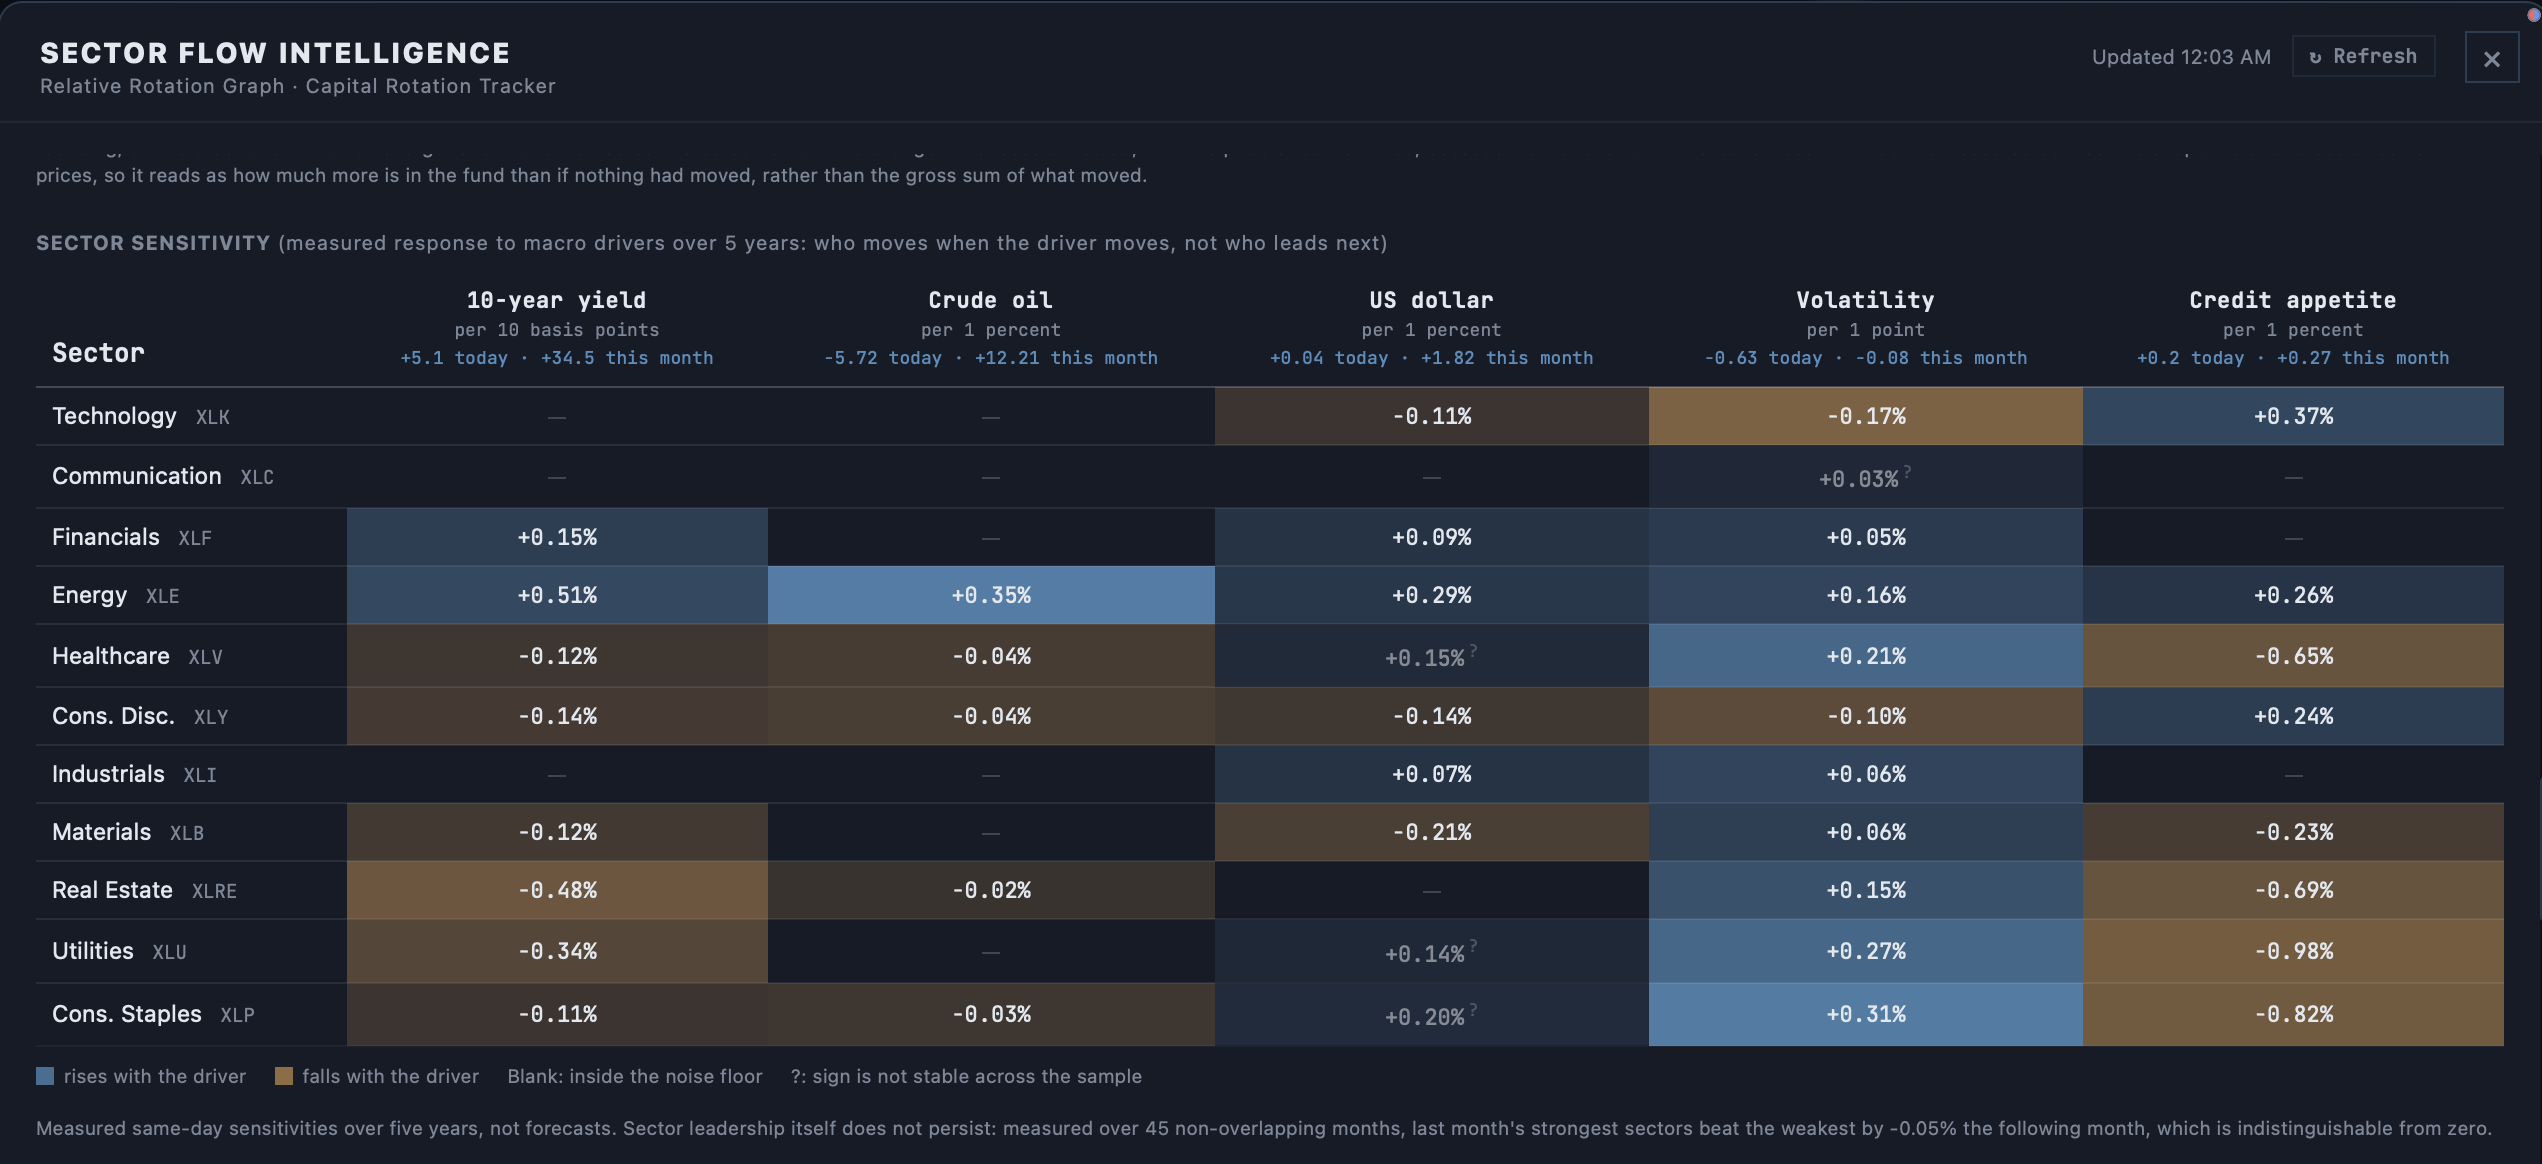2542x1164 pixels.
Task: Click Cons. Staples' volatility cell '+0.31%'
Action: click(1866, 1014)
